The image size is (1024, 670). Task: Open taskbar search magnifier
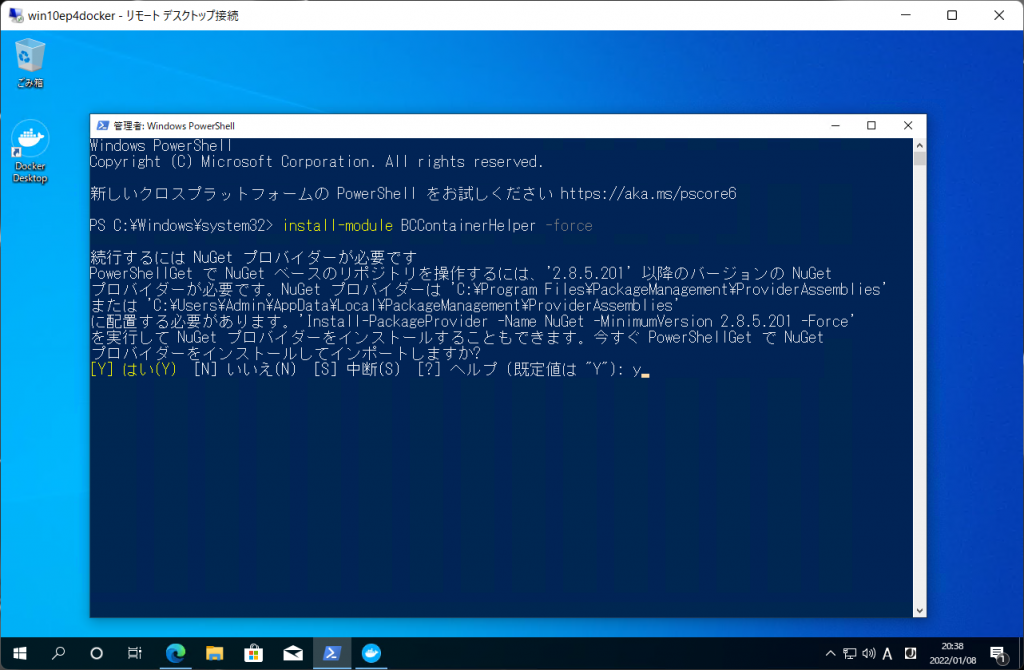[58, 653]
